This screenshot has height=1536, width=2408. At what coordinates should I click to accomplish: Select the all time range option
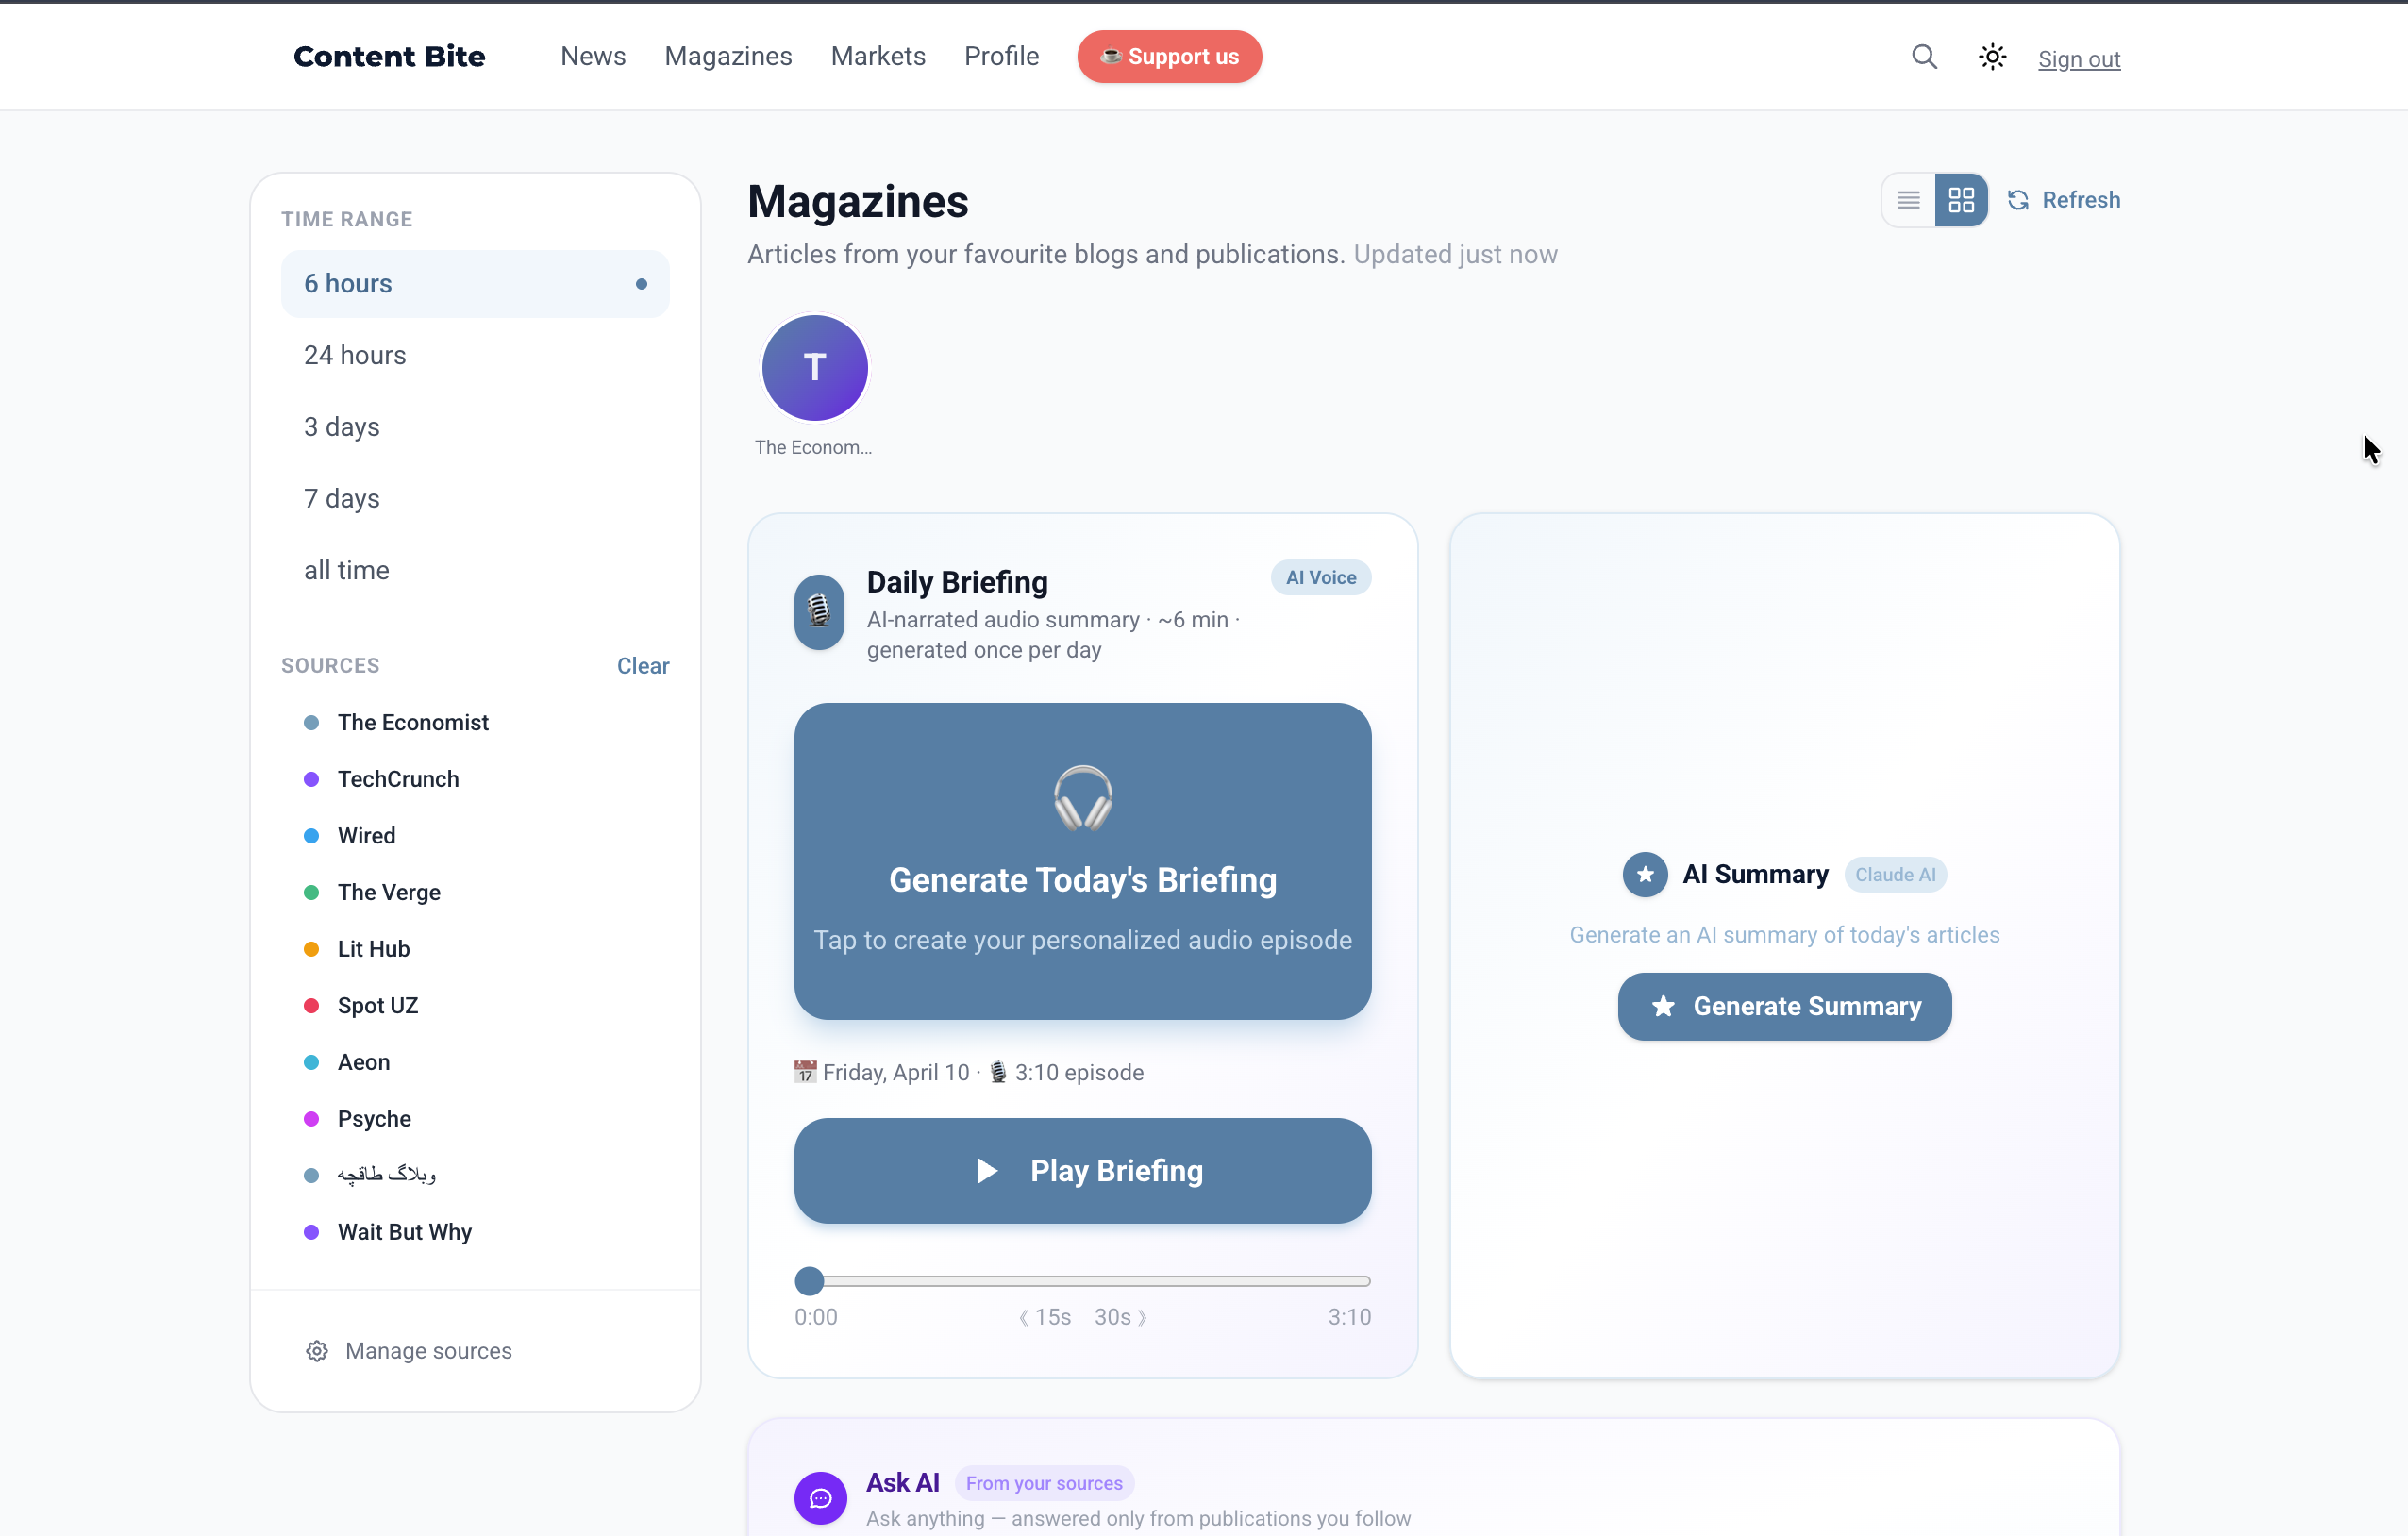[346, 570]
